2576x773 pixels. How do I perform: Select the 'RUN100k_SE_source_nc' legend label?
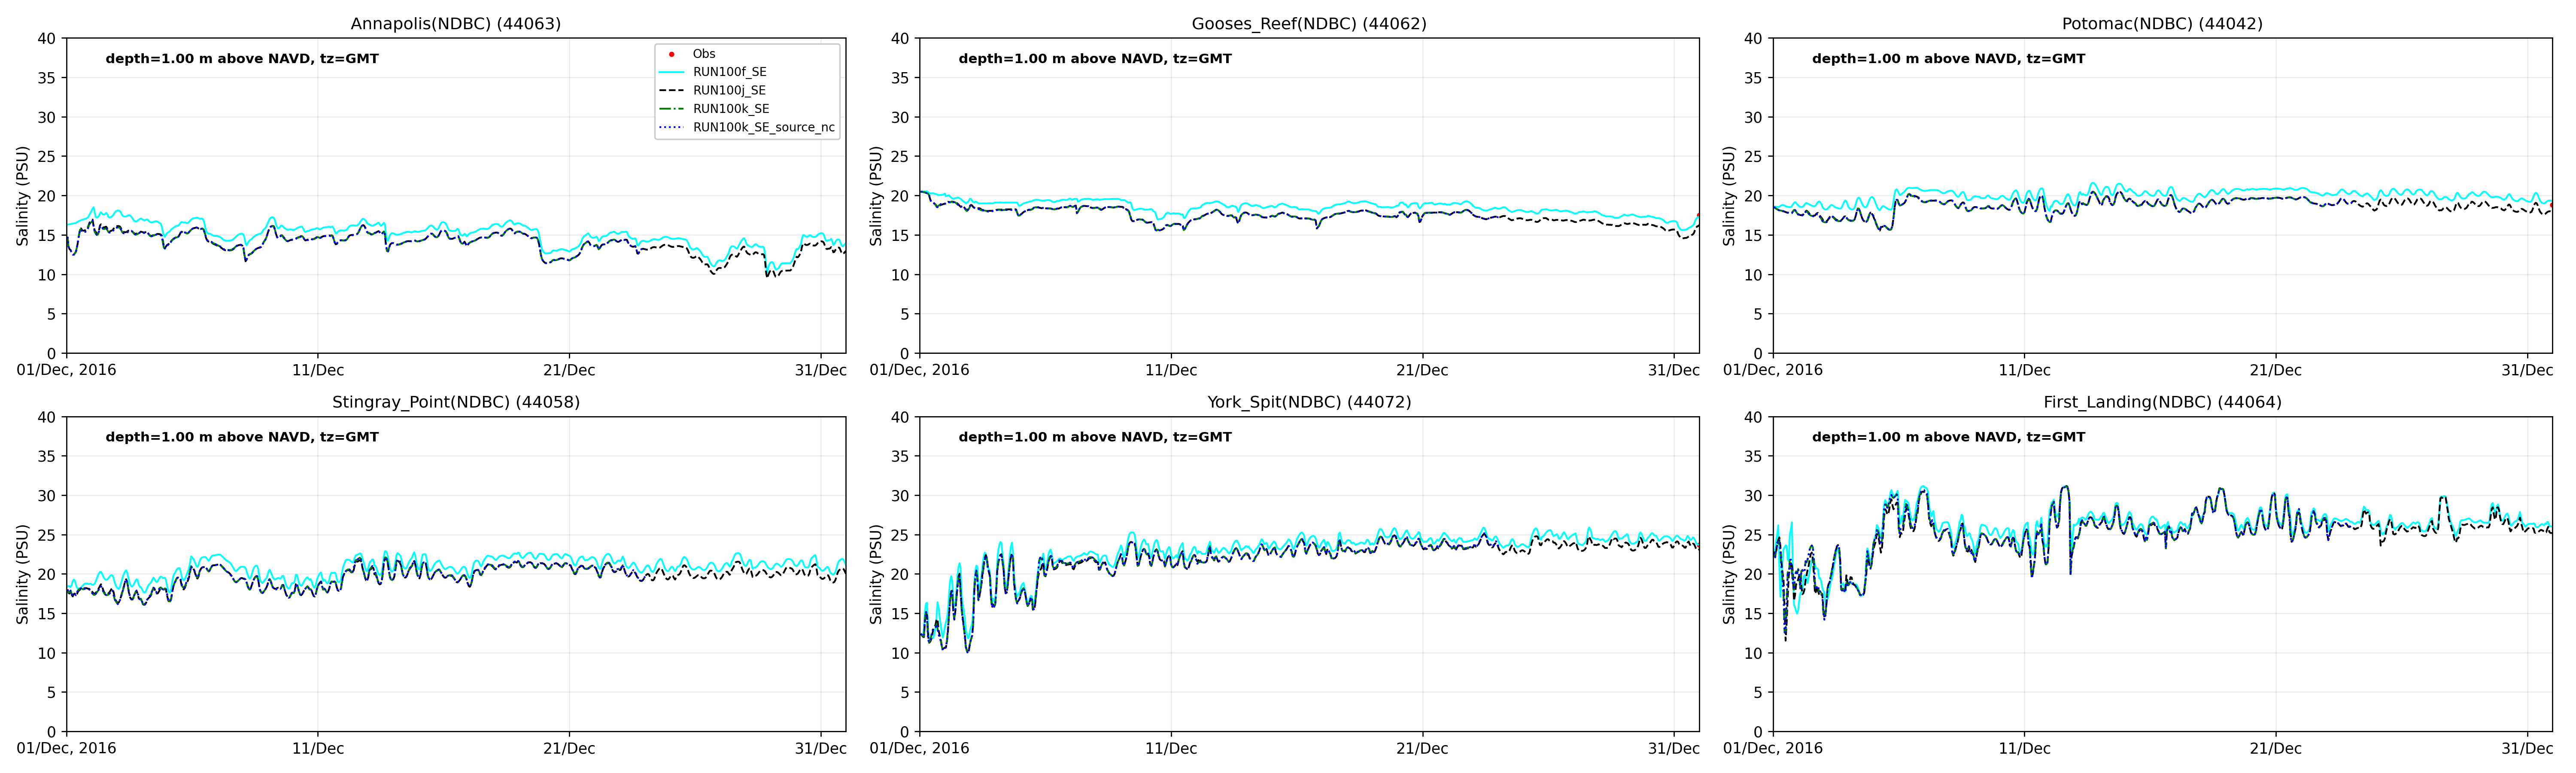(764, 127)
